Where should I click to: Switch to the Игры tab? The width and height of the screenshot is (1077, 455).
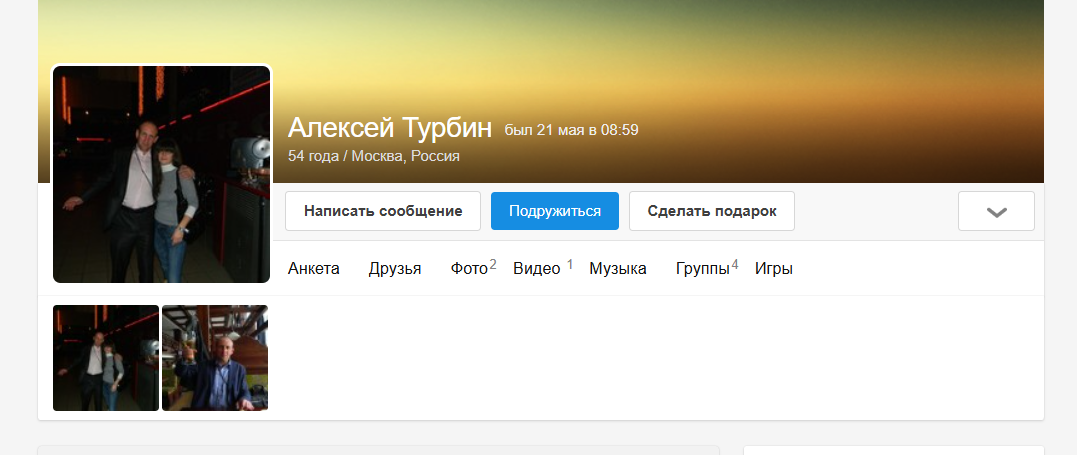coord(773,269)
